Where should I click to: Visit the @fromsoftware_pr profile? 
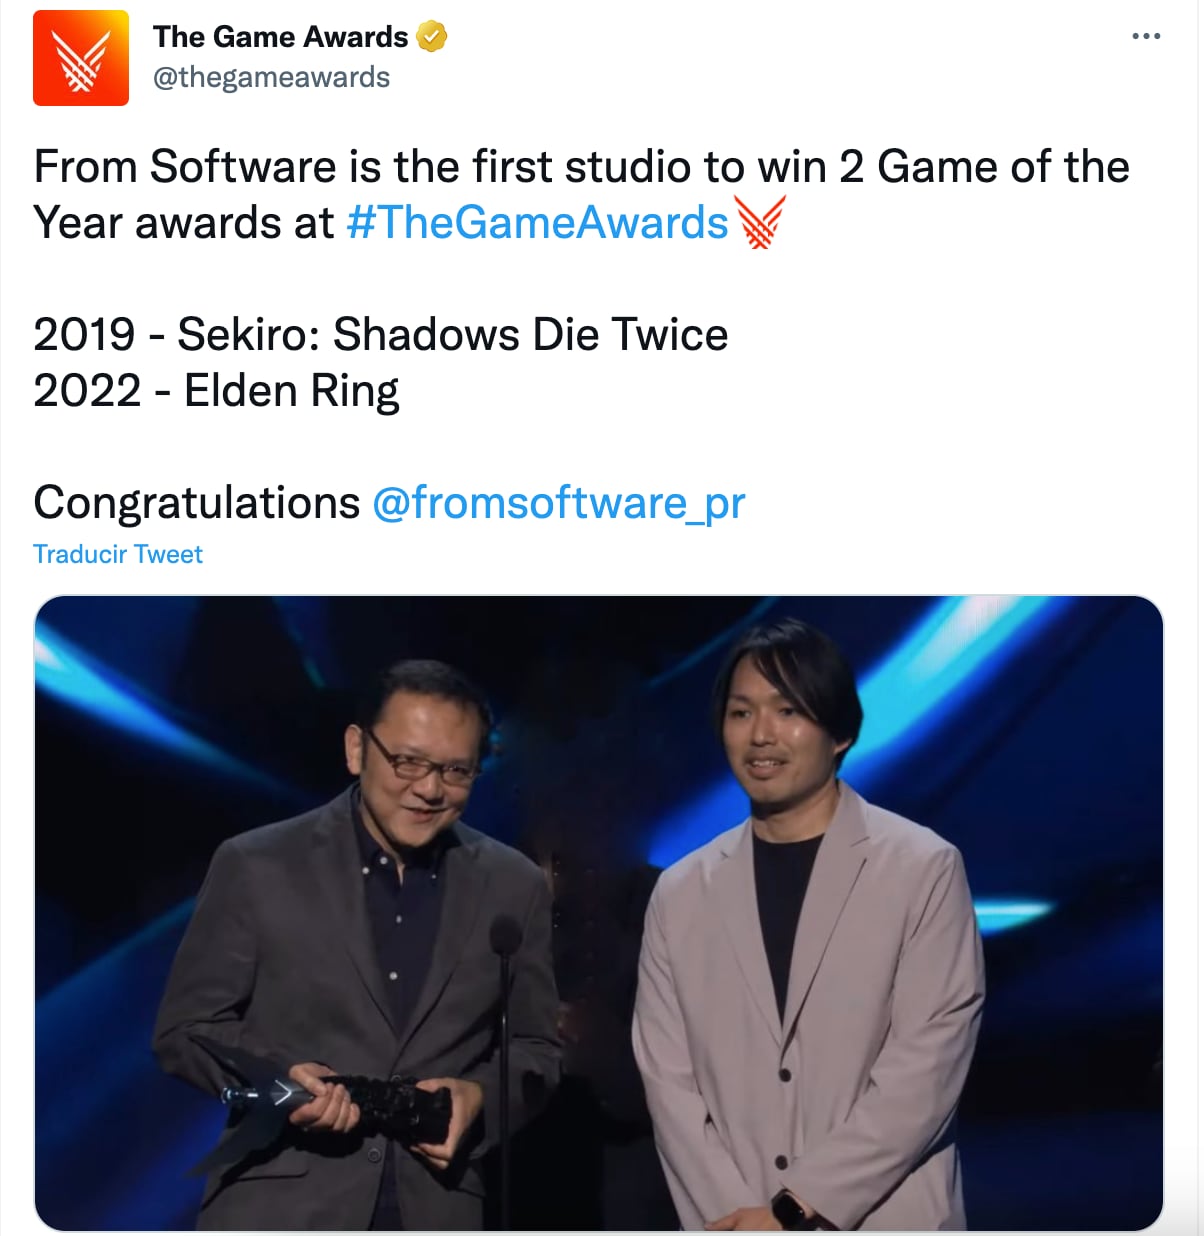558,504
